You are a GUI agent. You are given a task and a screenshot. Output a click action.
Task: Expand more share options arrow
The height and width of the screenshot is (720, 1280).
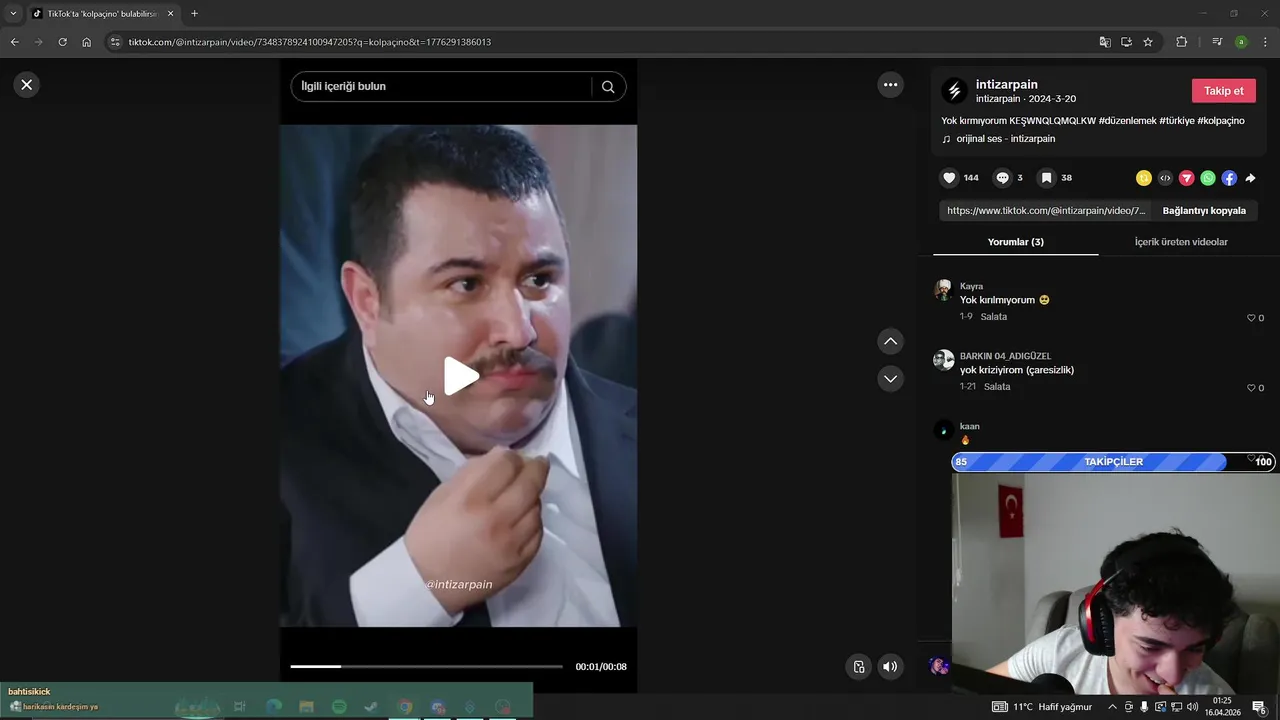coord(1250,178)
